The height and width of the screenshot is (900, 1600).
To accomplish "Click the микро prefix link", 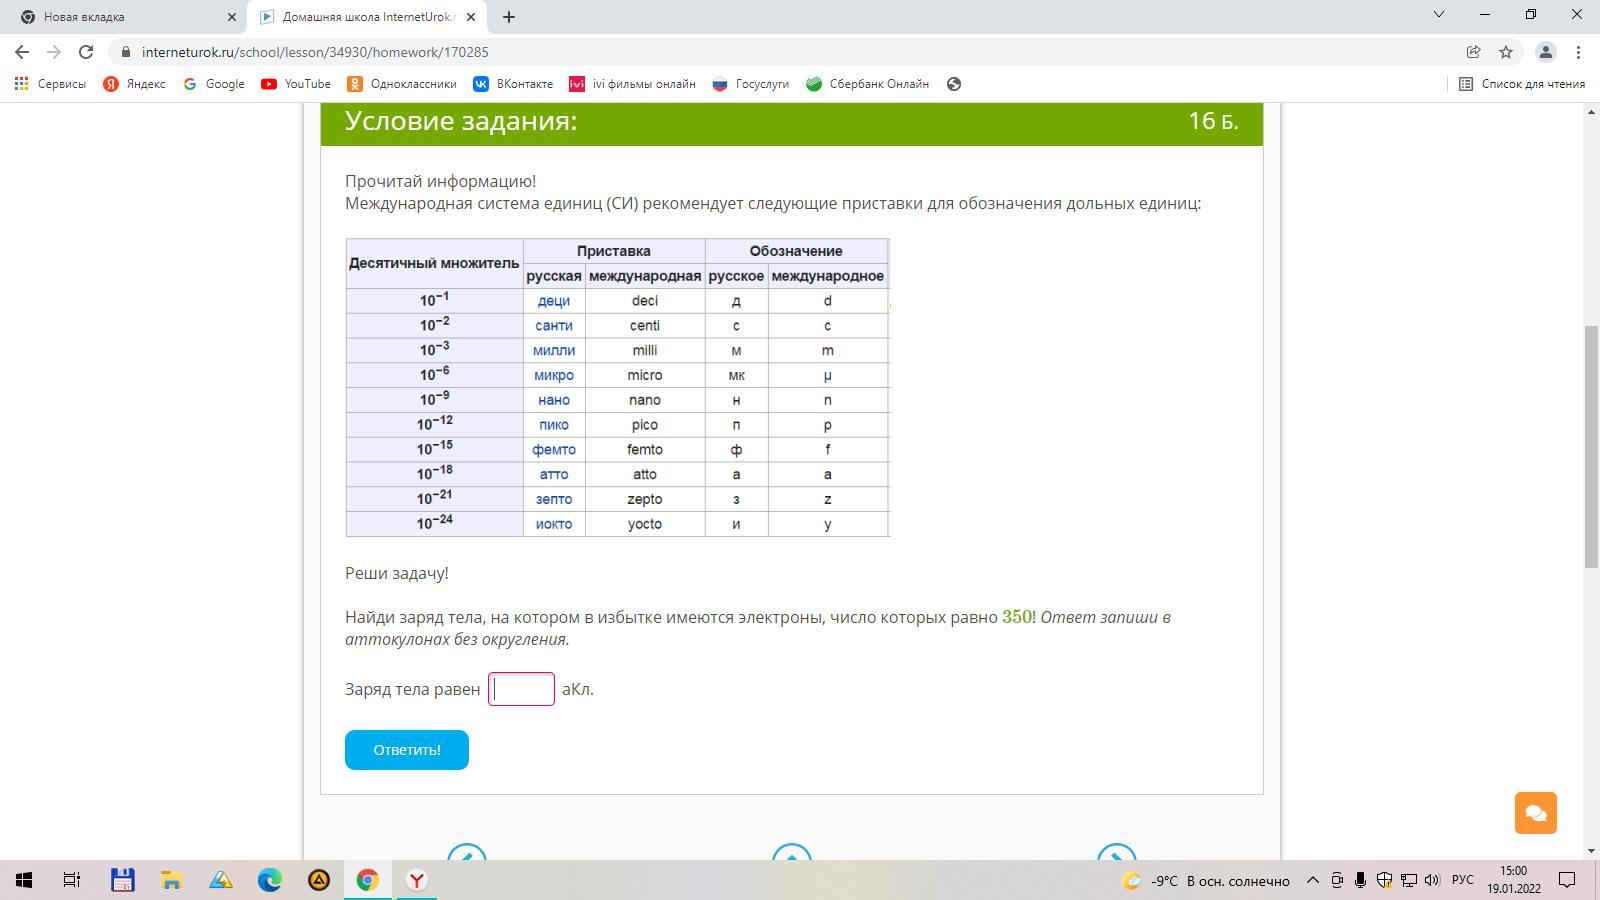I will 553,376.
